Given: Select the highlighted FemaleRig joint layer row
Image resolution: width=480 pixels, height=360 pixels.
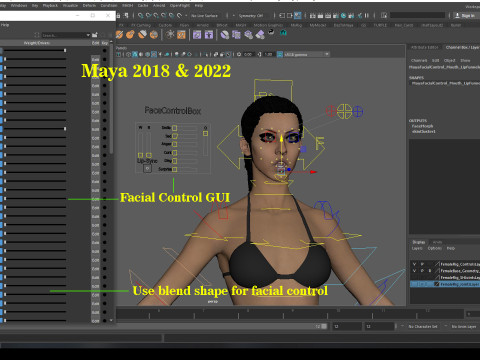Looking at the screenshot, I should [445, 284].
